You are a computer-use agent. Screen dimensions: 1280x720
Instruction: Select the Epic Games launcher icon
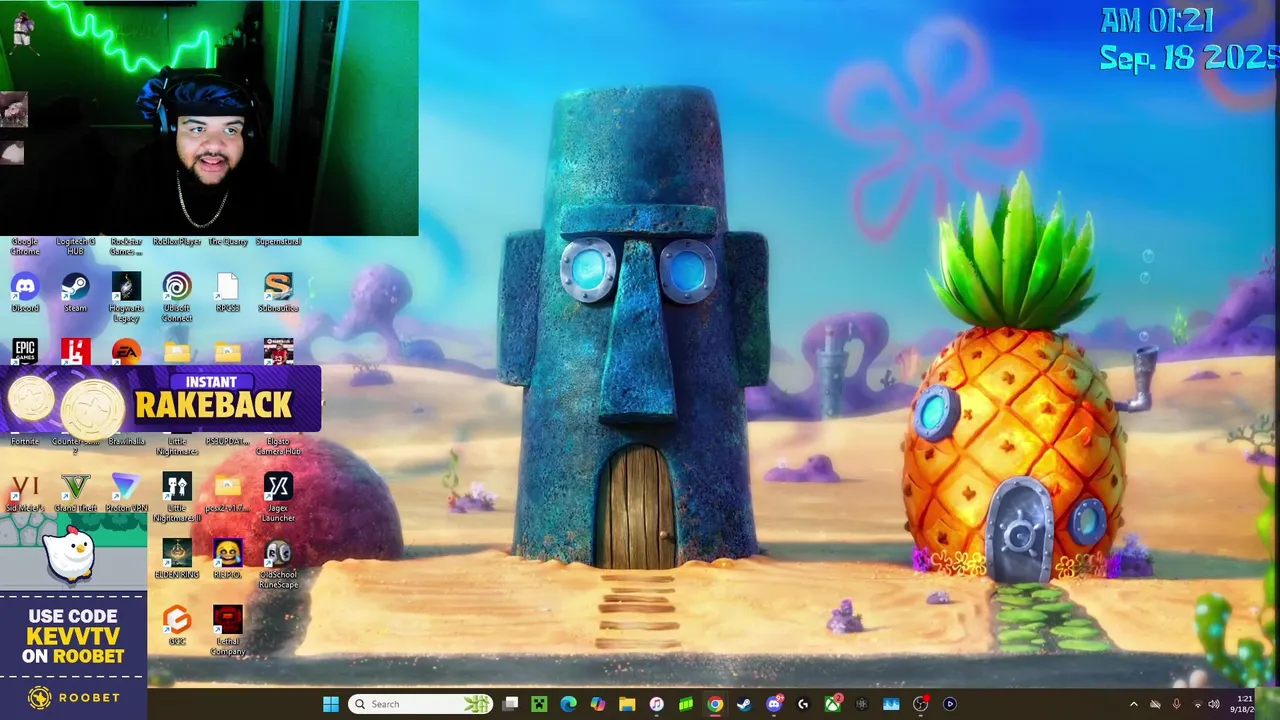pos(25,352)
